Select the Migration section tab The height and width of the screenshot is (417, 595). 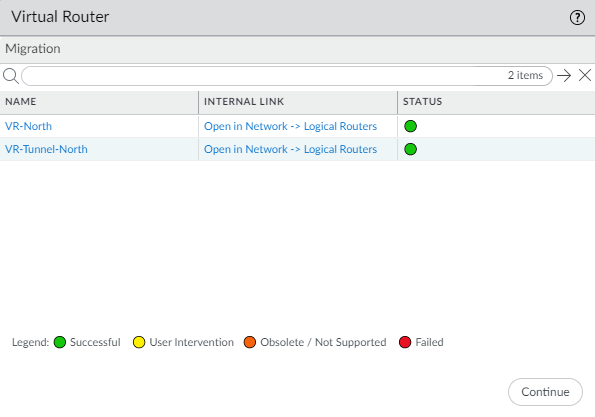point(33,49)
